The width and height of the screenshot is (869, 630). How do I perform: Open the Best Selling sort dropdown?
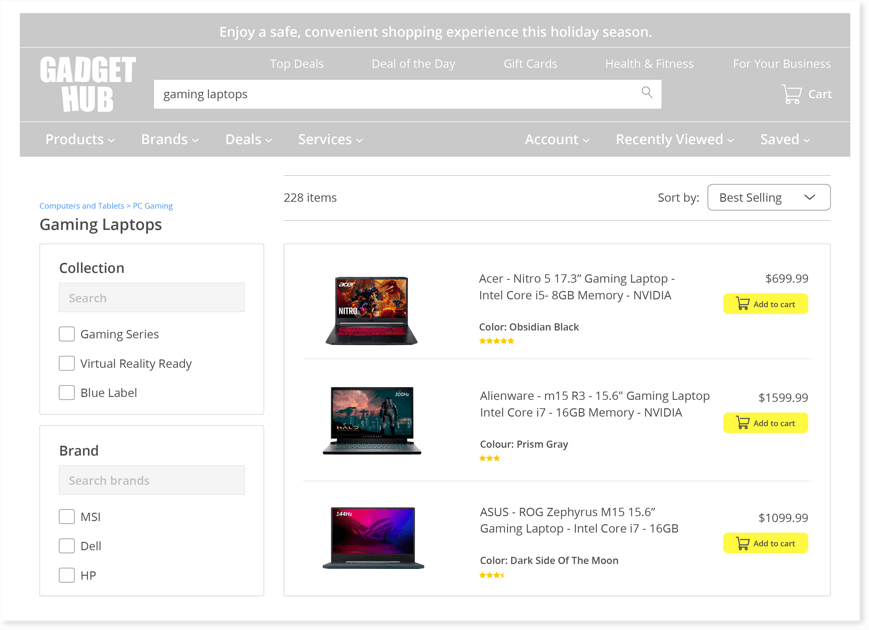[769, 198]
